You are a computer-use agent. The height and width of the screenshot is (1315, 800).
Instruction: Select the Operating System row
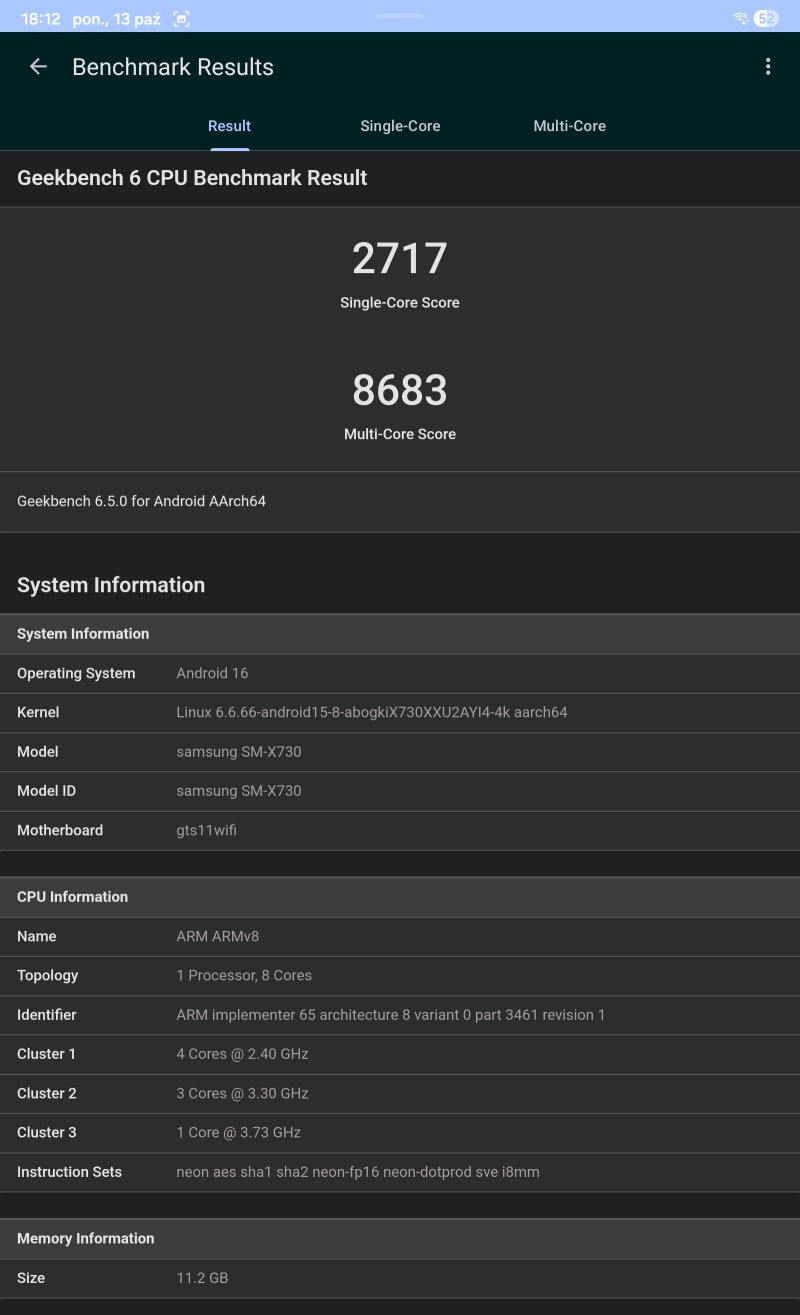tap(400, 673)
